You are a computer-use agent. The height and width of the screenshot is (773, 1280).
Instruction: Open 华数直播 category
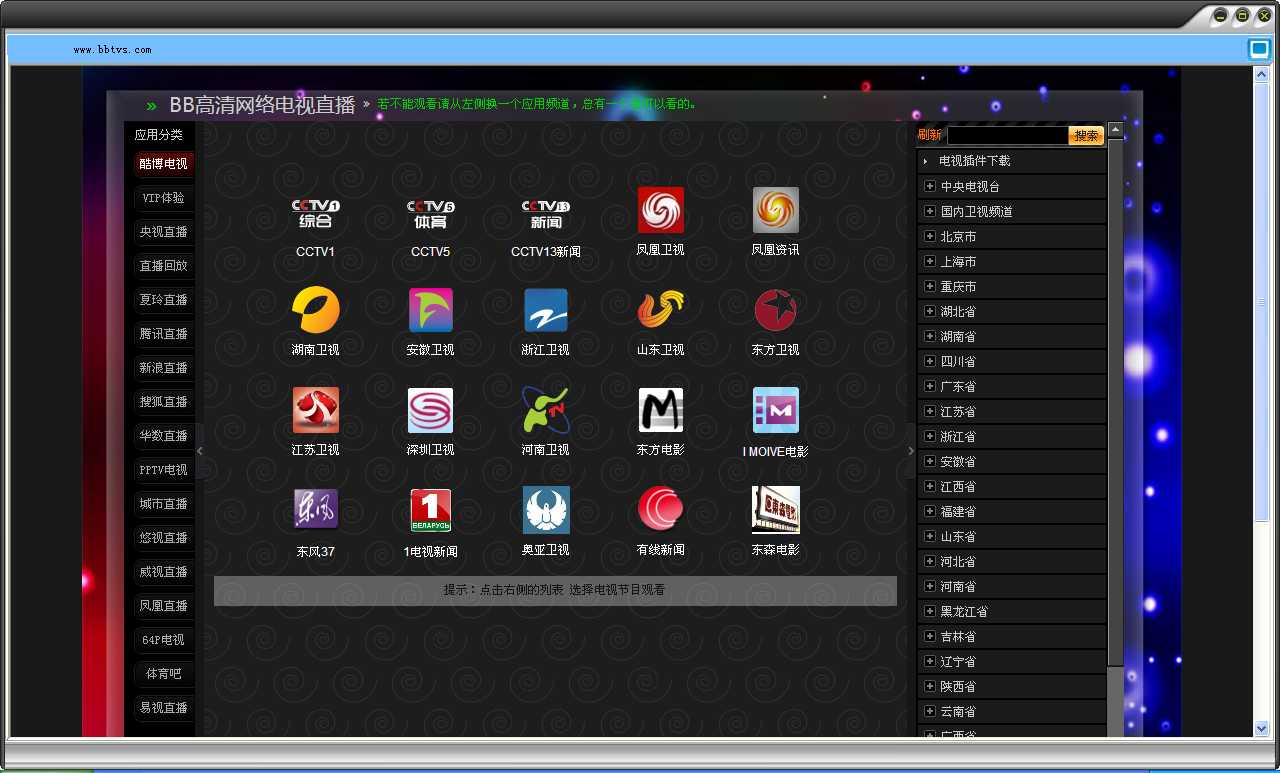[x=163, y=436]
